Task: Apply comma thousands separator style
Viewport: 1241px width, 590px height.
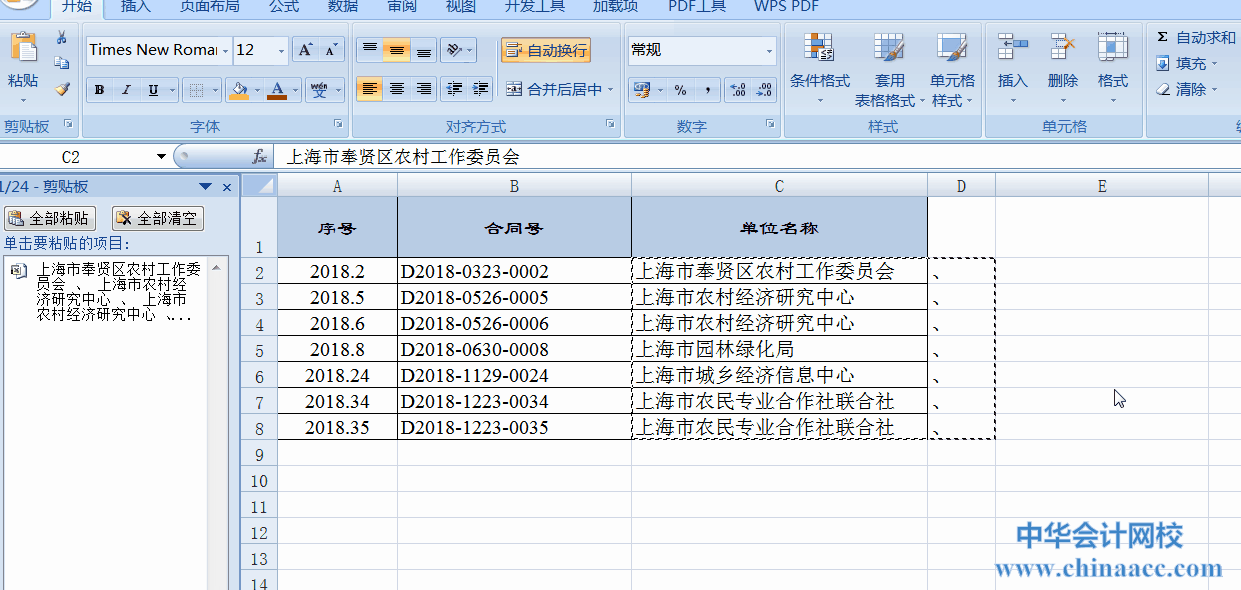Action: pos(708,90)
